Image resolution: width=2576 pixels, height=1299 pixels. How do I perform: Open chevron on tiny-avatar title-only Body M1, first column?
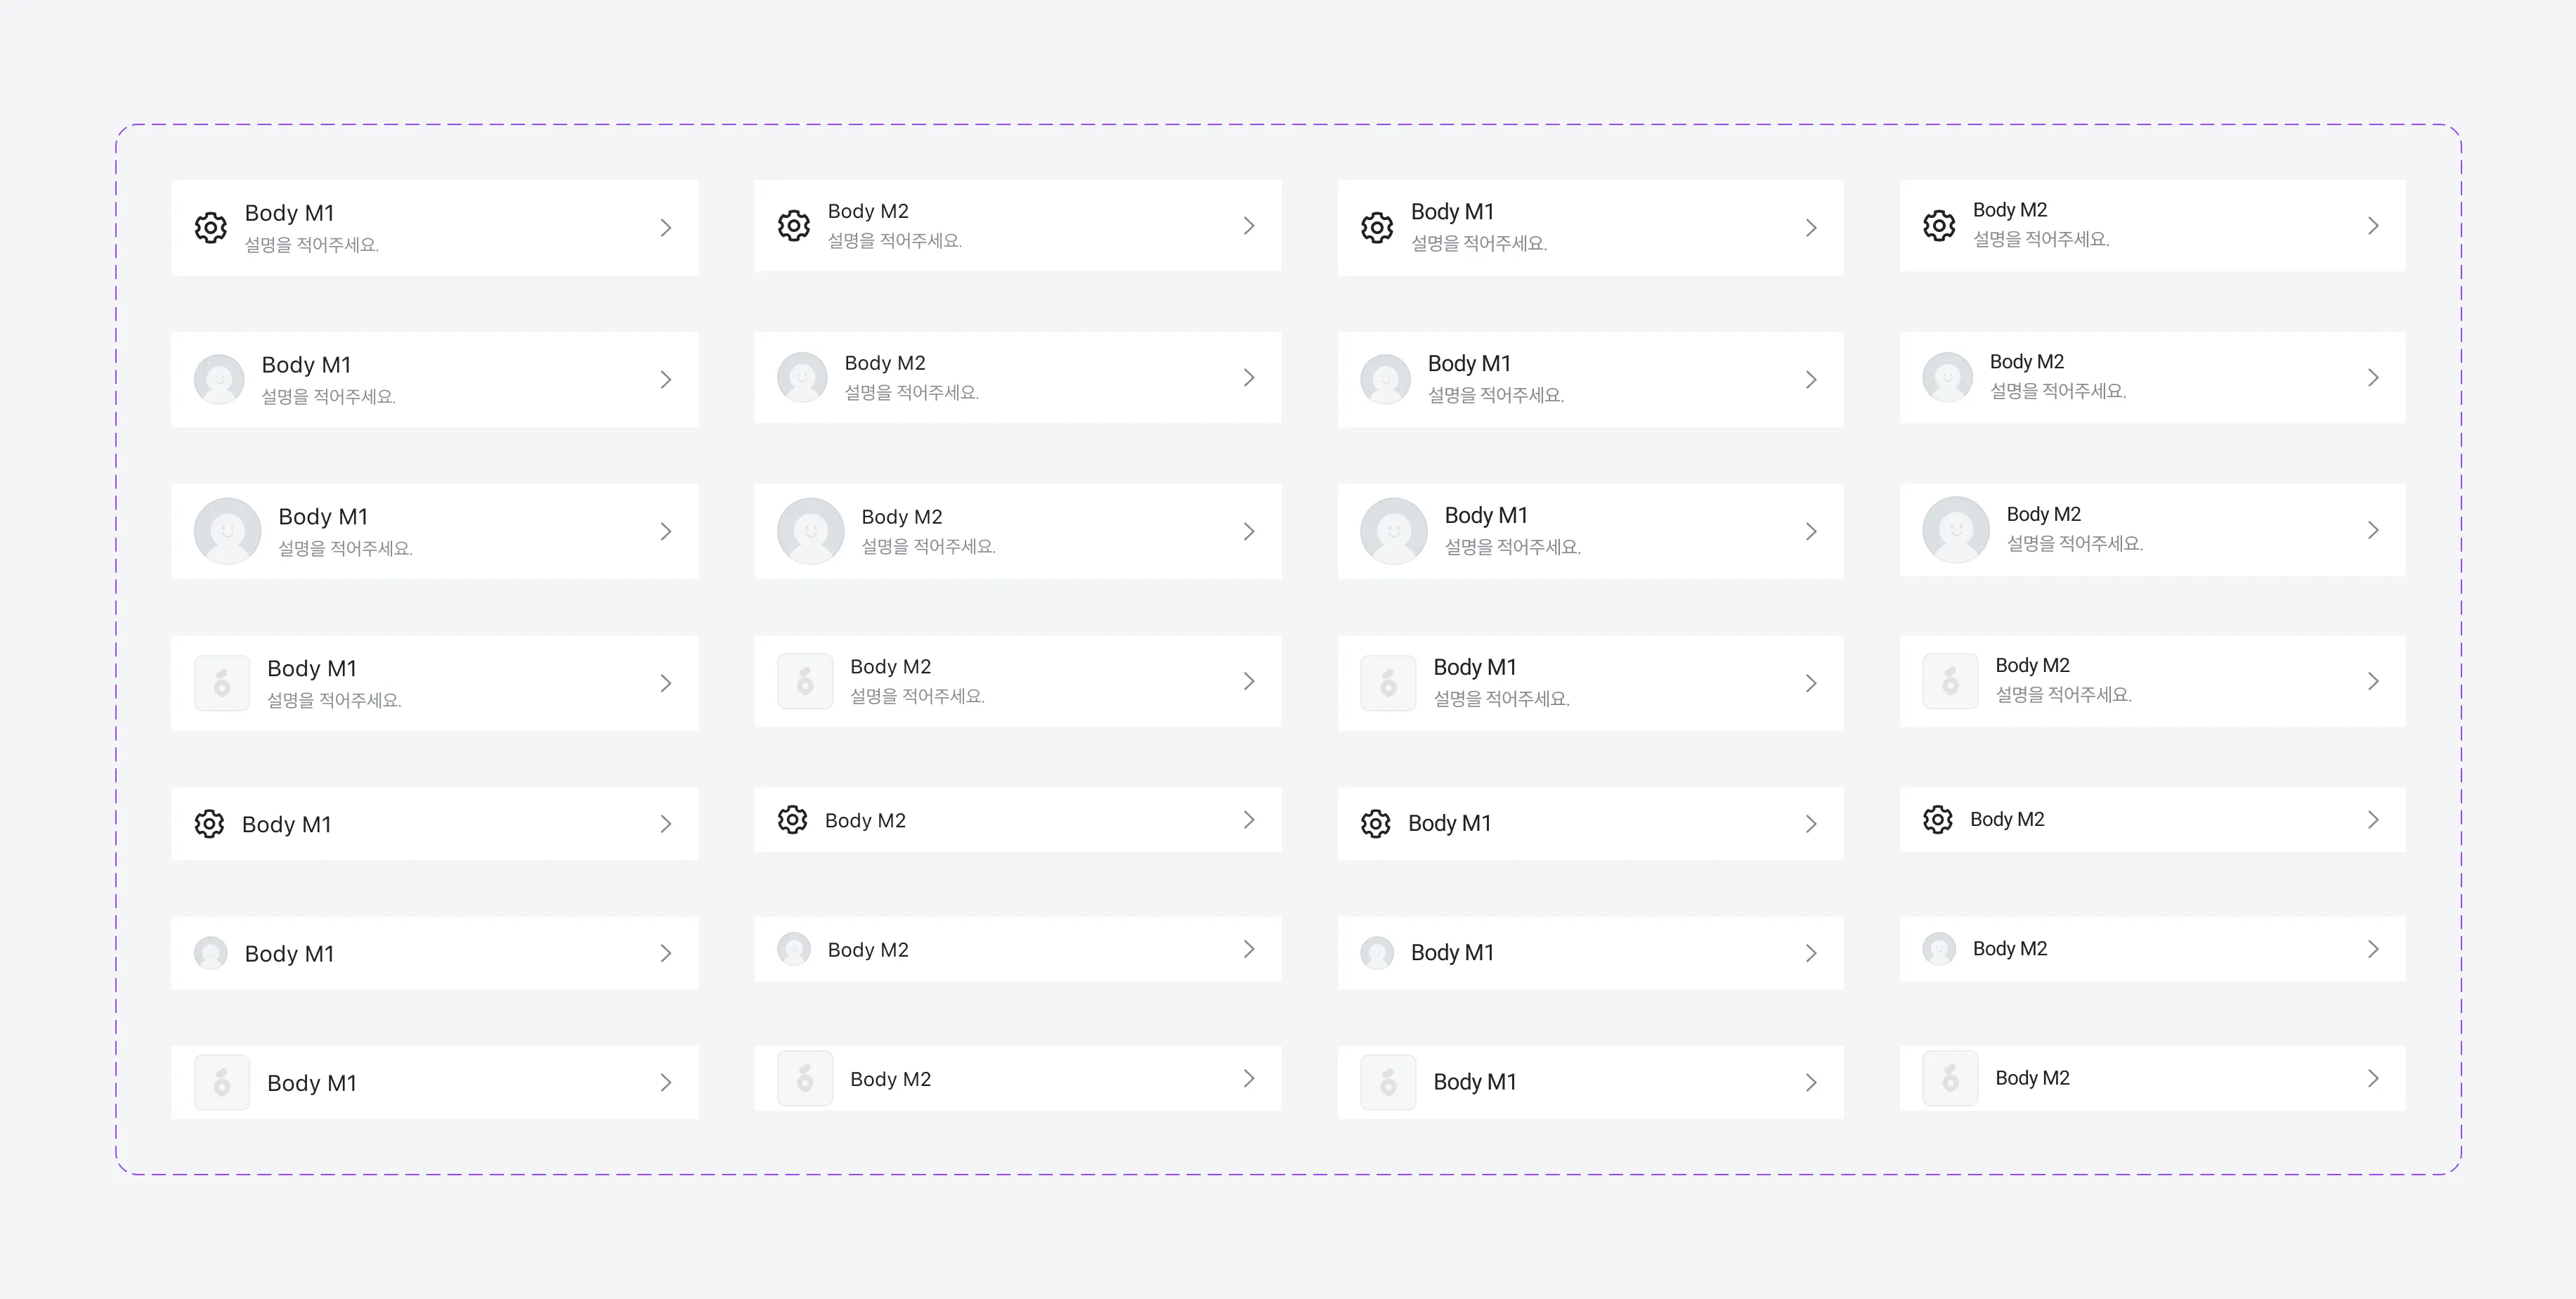666,954
